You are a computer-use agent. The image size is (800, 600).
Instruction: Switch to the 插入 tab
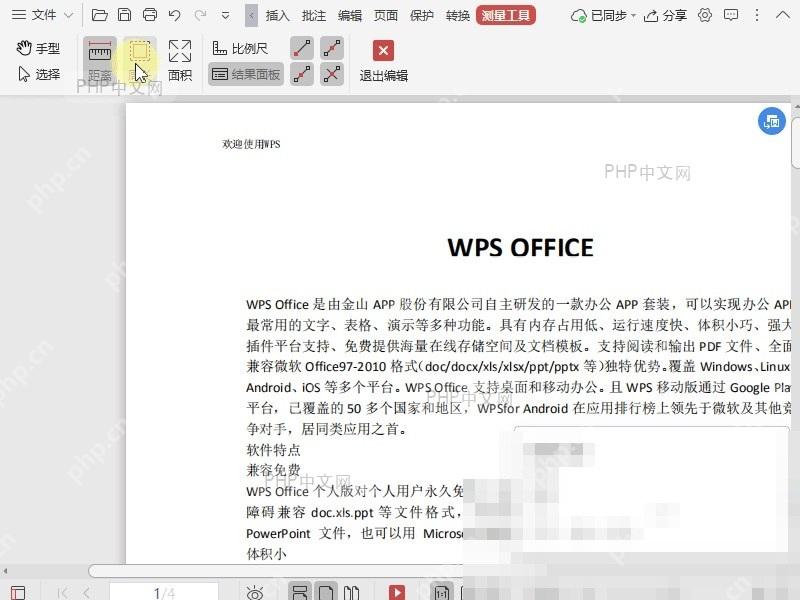pos(278,16)
